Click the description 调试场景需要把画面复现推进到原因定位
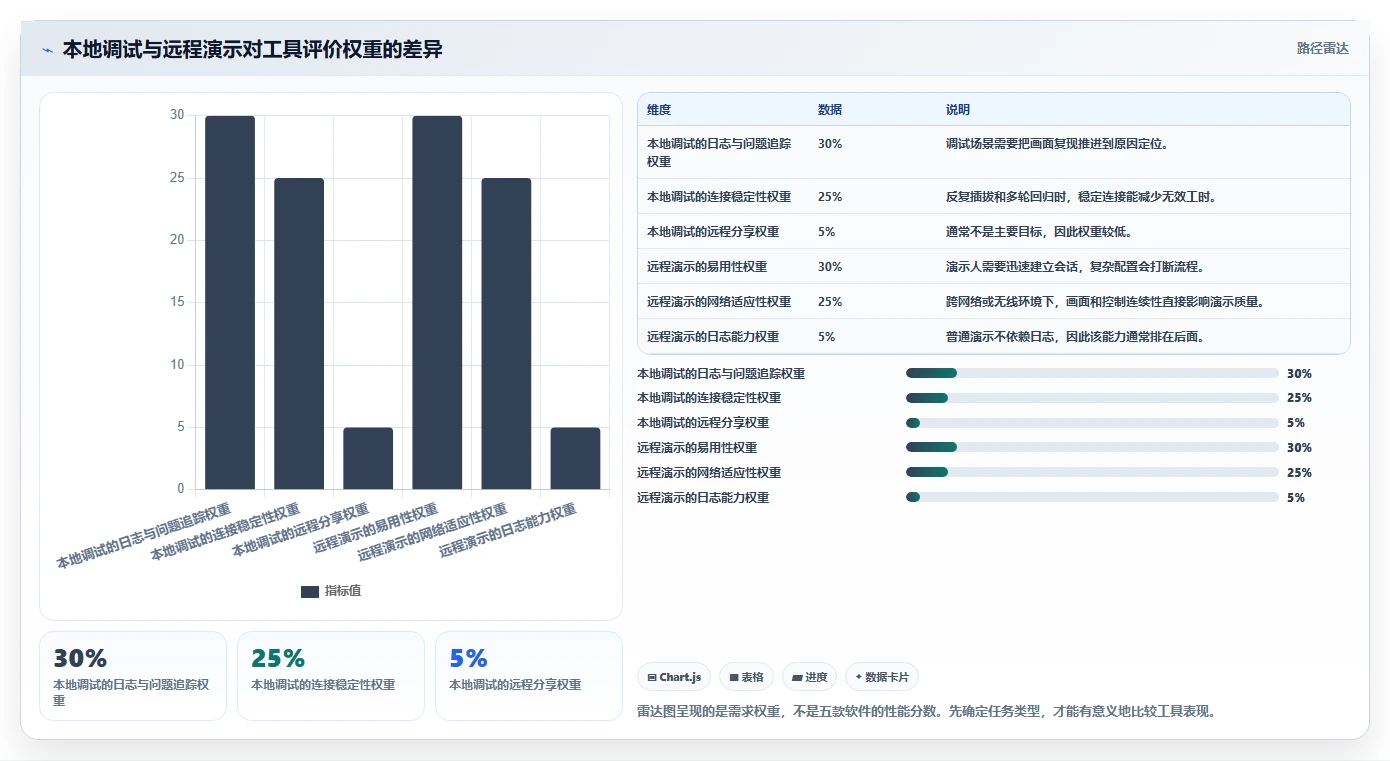The height and width of the screenshot is (761, 1390). coord(1057,143)
